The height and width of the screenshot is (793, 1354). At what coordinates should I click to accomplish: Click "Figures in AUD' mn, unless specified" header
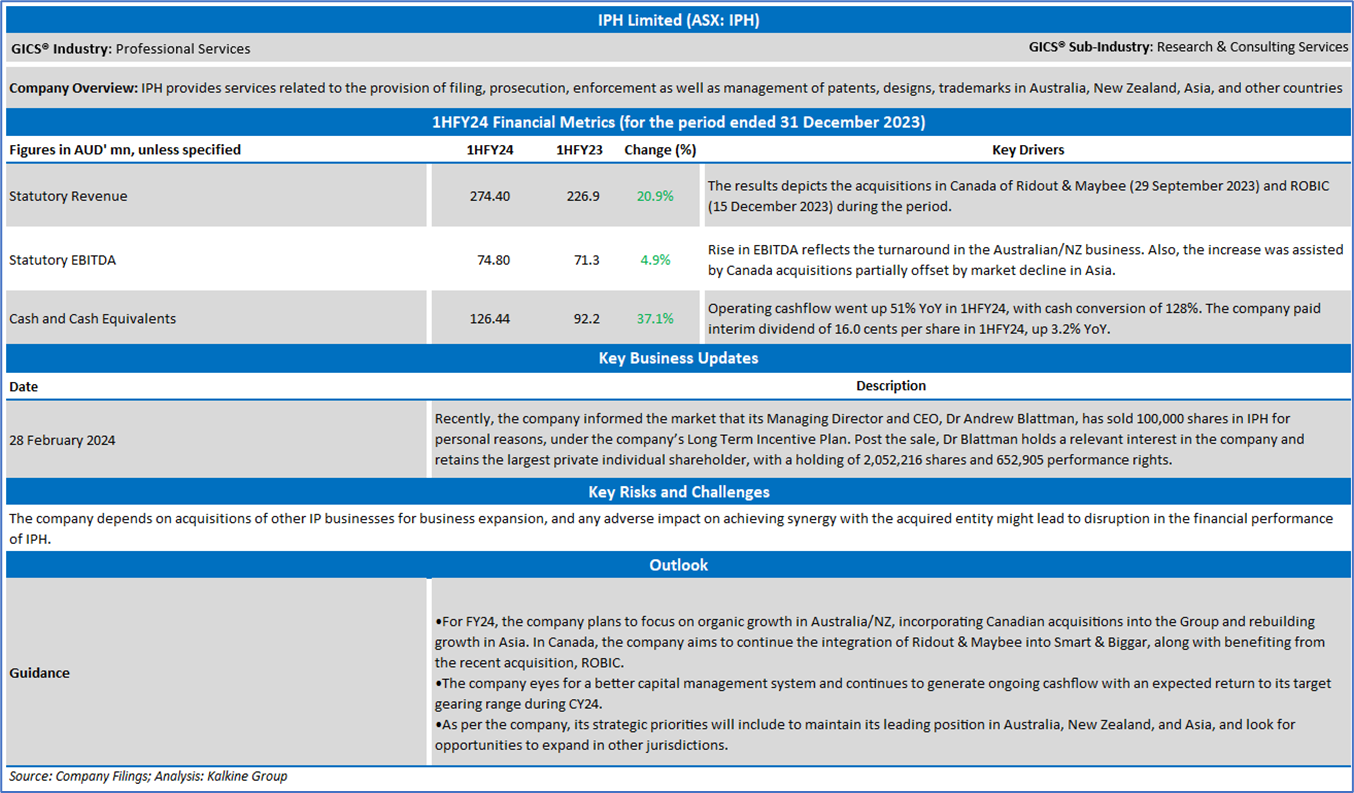125,150
